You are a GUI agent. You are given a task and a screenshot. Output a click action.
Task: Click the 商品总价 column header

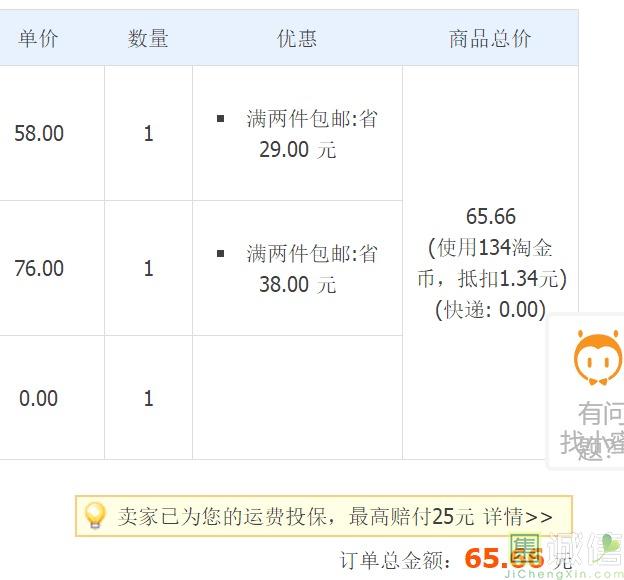coord(490,39)
